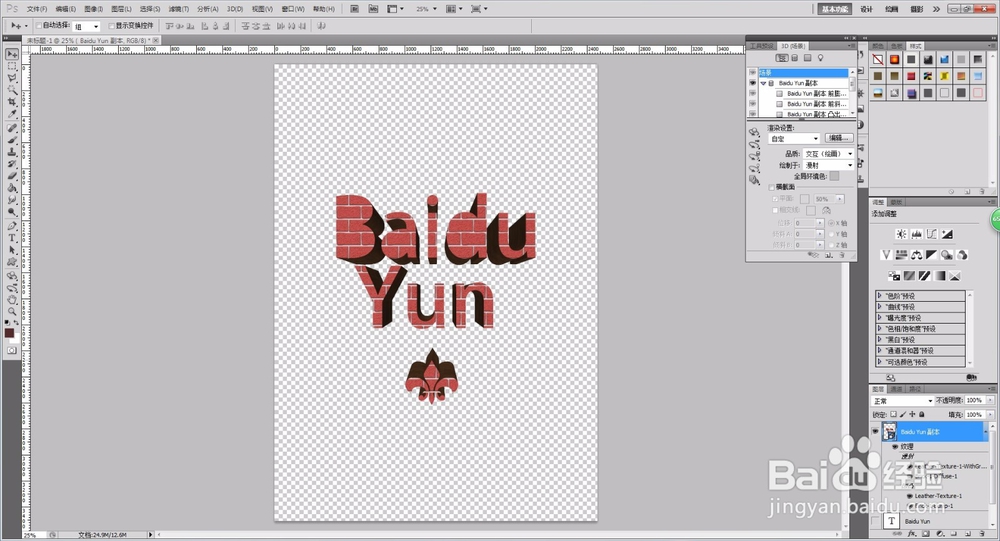Select the Eyedropper tool
The height and width of the screenshot is (541, 1000).
coord(11,115)
